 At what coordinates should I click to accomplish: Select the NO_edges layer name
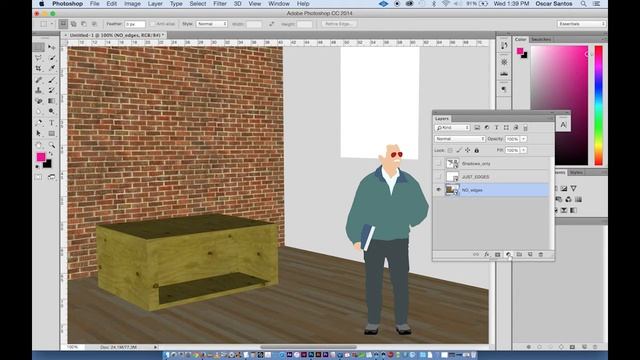472,190
